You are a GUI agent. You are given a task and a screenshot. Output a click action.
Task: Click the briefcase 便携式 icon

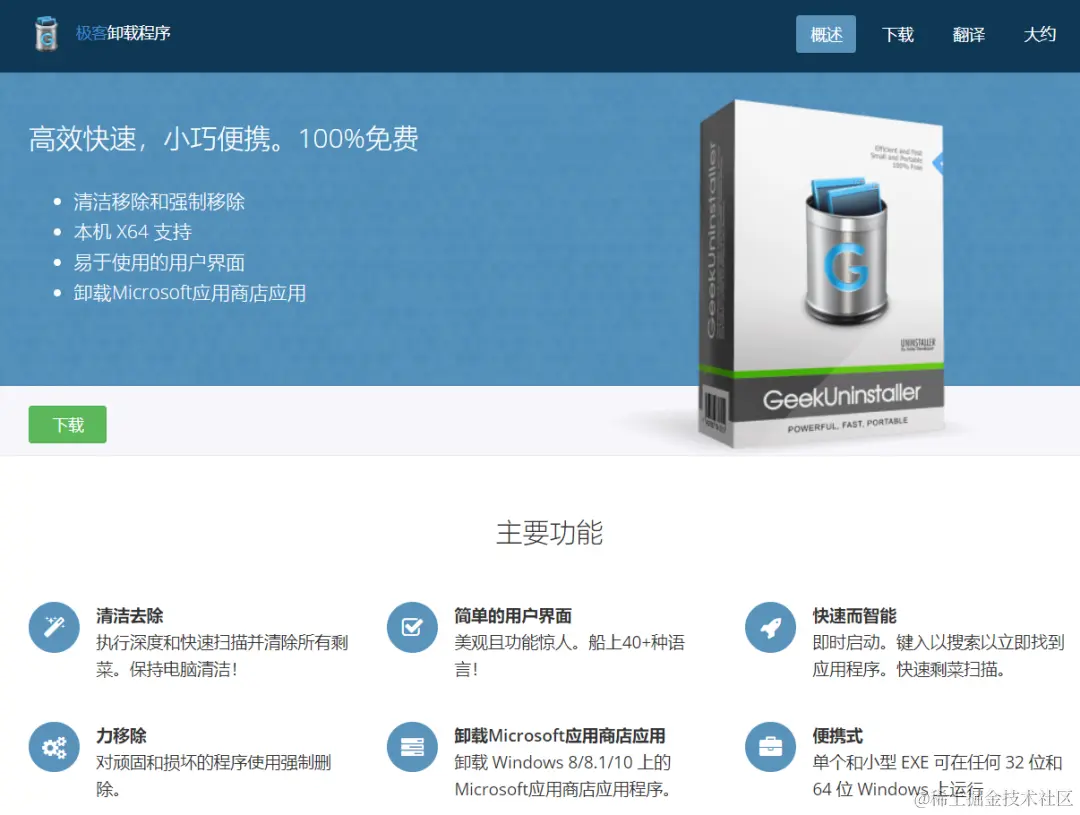click(x=770, y=747)
